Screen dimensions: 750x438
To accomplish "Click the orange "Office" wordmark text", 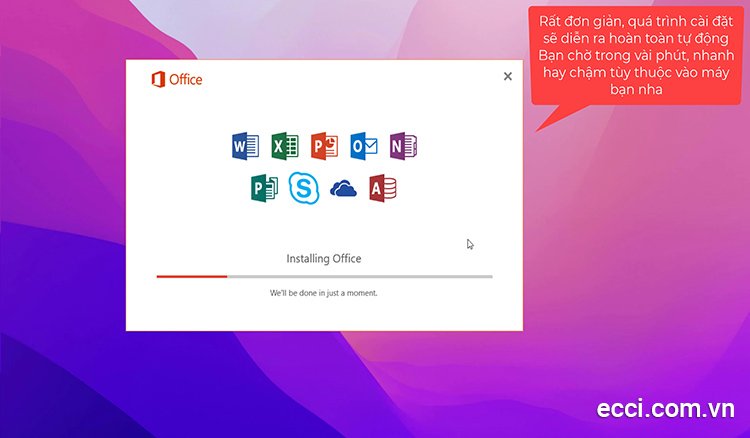I will 185,79.
